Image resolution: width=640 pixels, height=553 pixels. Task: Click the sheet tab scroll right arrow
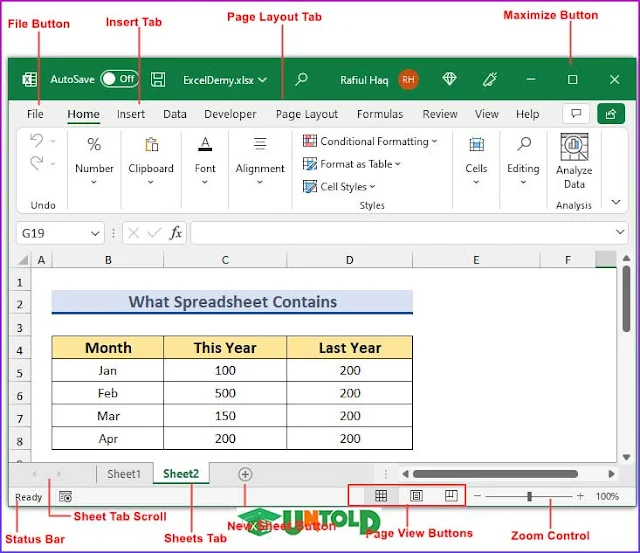click(59, 474)
